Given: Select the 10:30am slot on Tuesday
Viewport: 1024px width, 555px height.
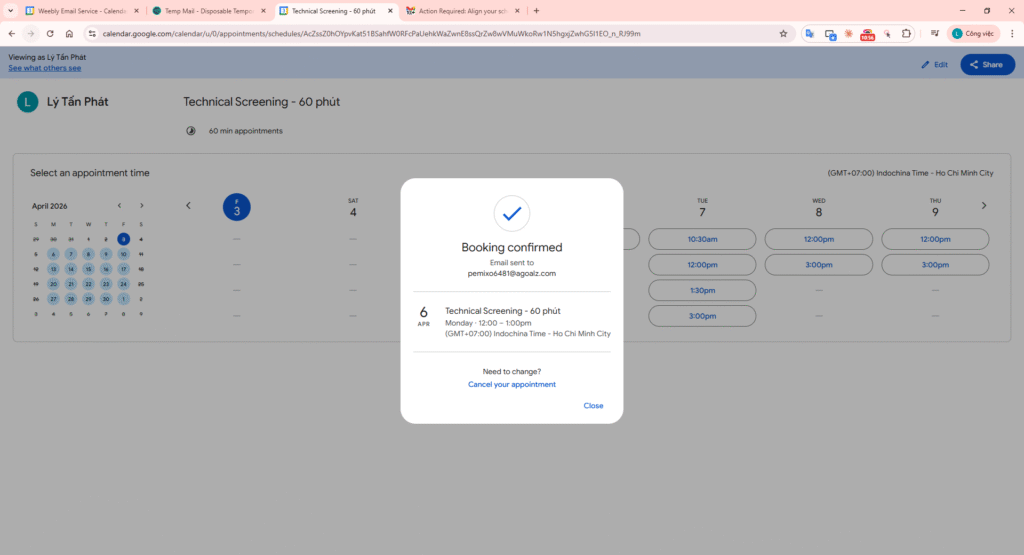Looking at the screenshot, I should click(702, 239).
